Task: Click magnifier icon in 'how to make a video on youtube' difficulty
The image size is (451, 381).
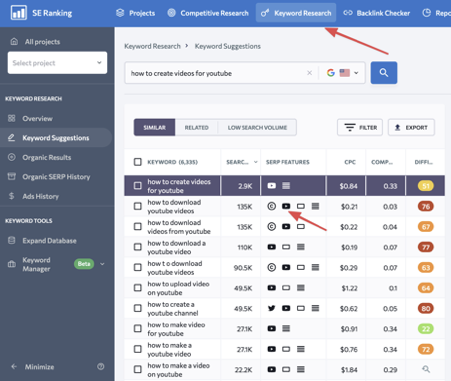Action: point(426,369)
